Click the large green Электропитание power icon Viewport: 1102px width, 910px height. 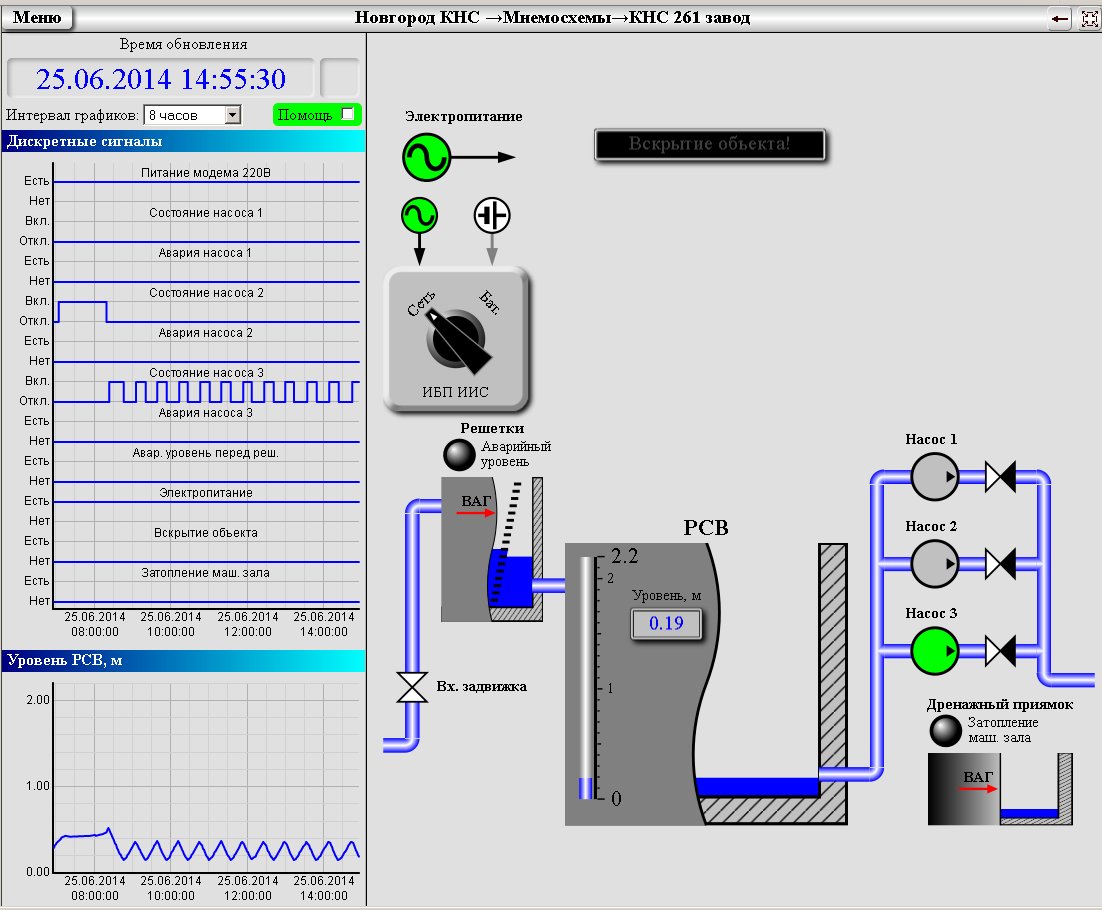pos(427,157)
